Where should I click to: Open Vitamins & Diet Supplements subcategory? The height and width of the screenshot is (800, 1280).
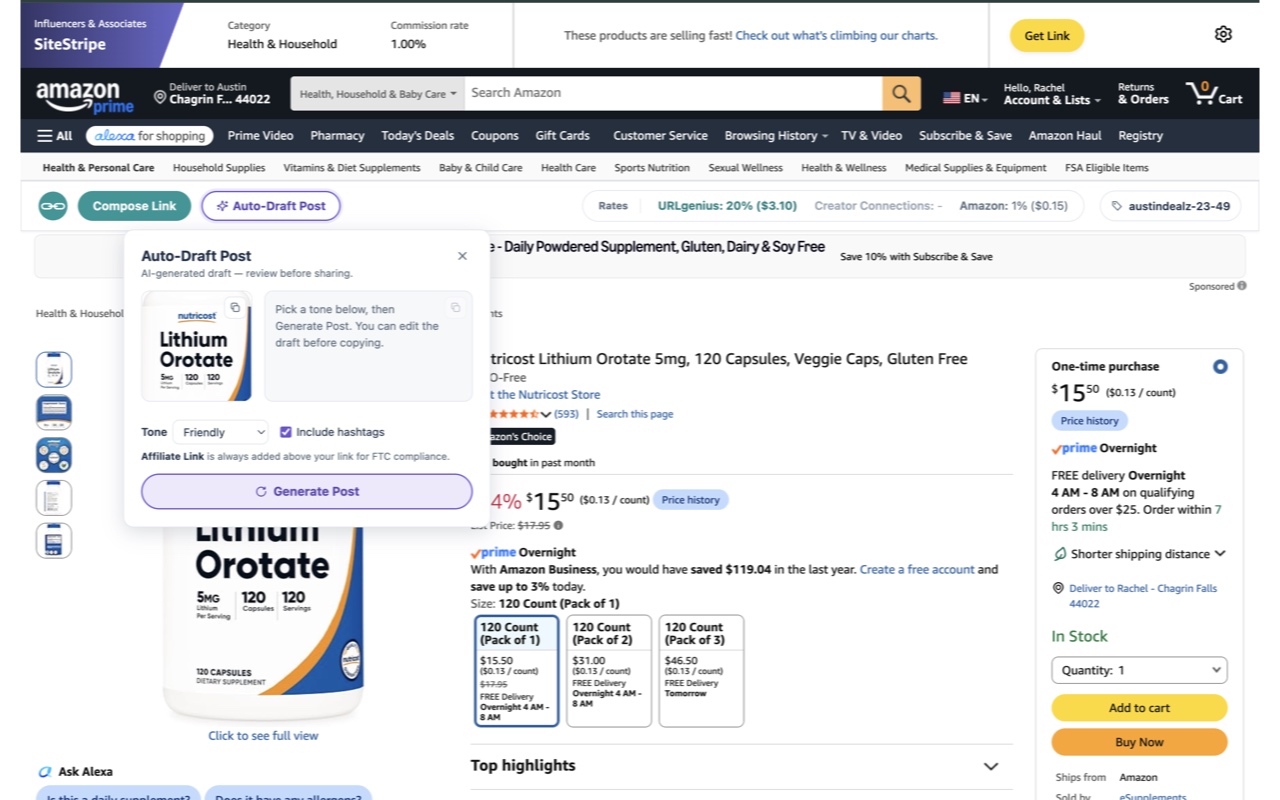point(352,168)
